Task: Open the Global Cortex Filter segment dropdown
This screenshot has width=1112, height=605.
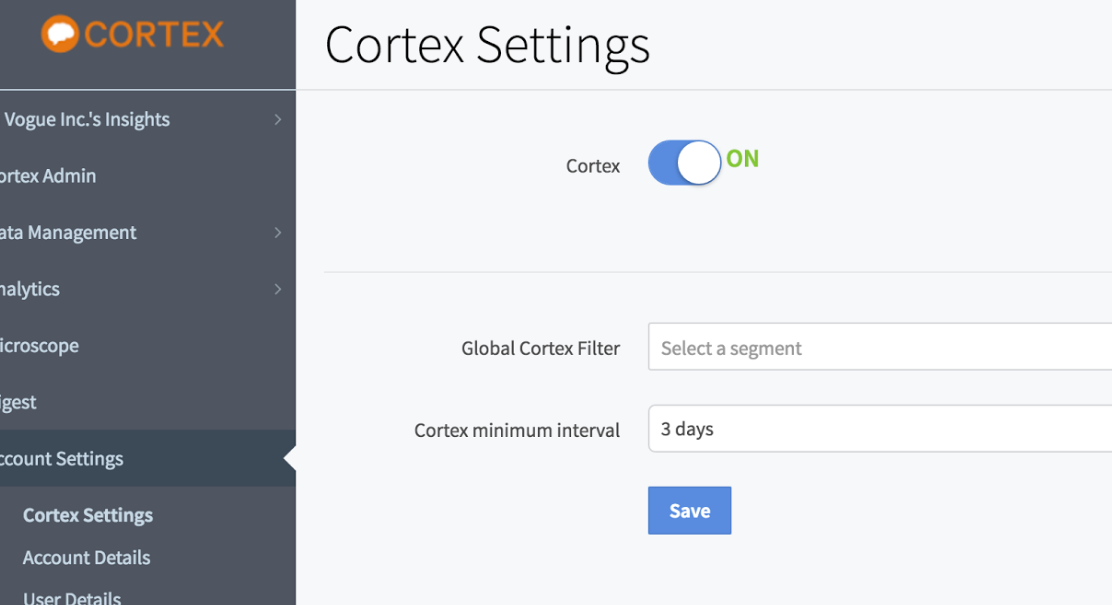Action: 879,347
